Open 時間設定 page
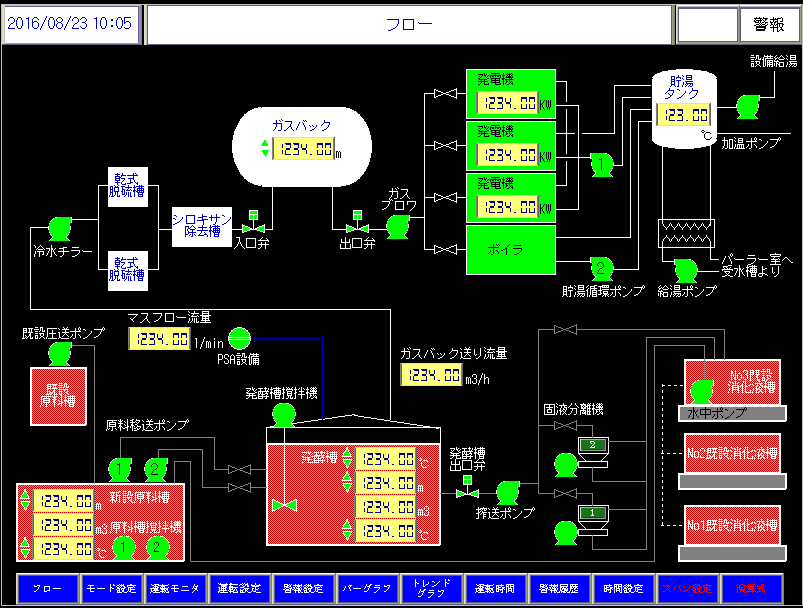This screenshot has width=803, height=608. (x=623, y=589)
